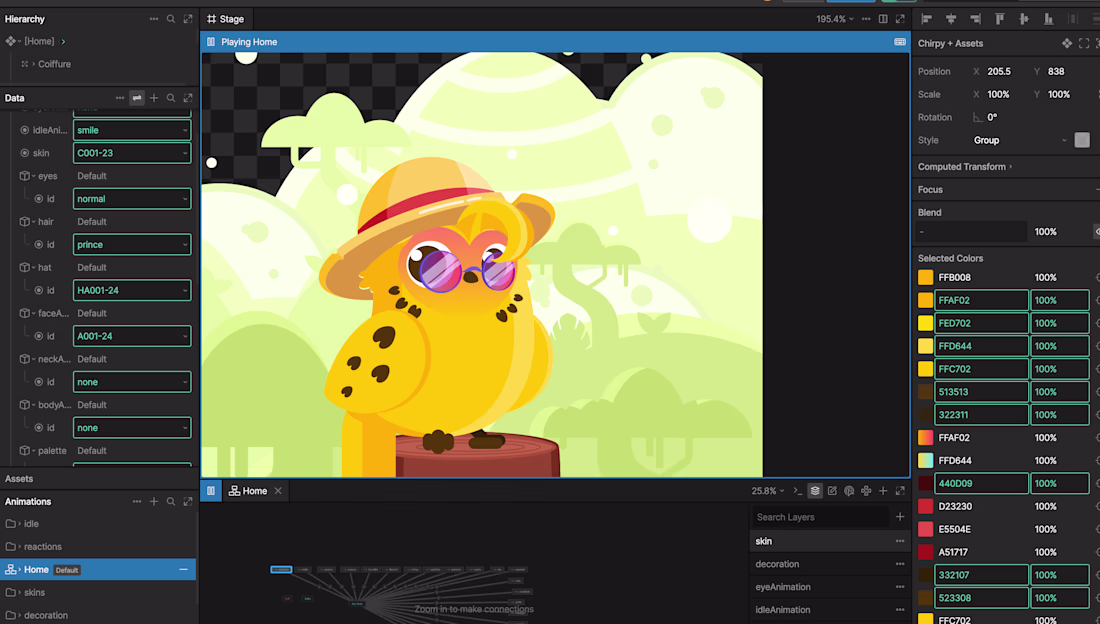Open the console icon in the timeline toolbar
This screenshot has height=624, width=1100.
pyautogui.click(x=798, y=491)
